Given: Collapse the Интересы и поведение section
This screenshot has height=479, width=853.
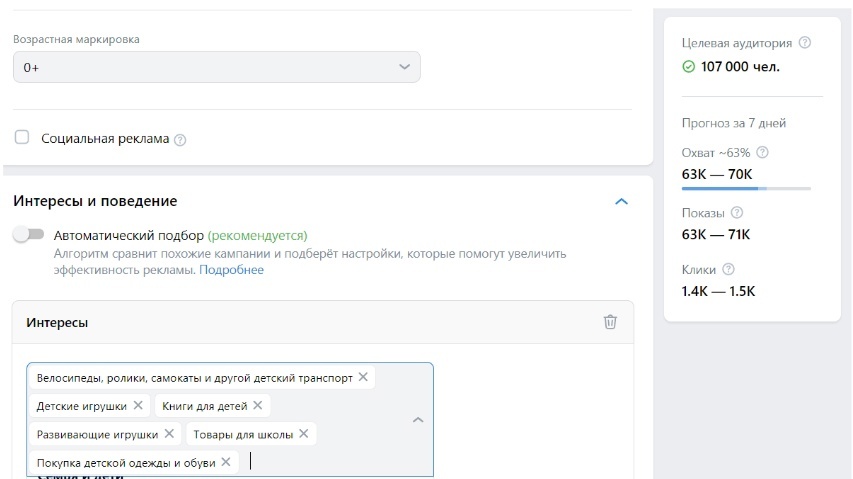Looking at the screenshot, I should point(621,201).
